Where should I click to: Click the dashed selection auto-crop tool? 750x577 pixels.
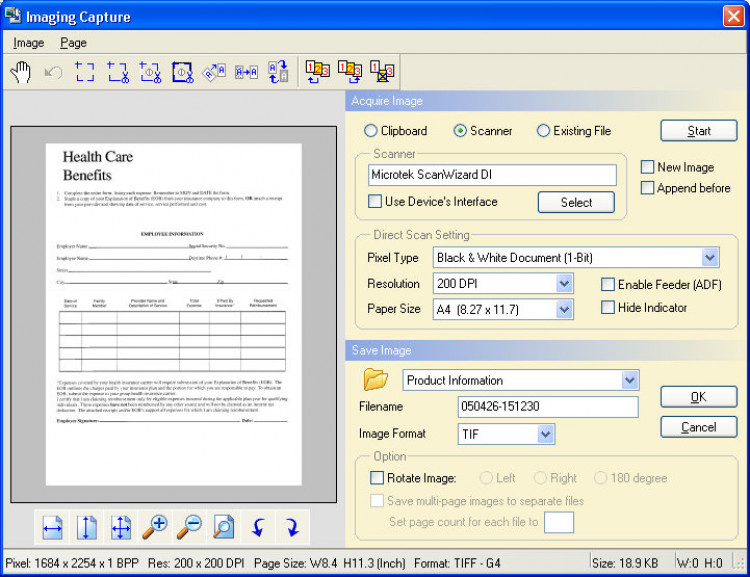coord(150,72)
